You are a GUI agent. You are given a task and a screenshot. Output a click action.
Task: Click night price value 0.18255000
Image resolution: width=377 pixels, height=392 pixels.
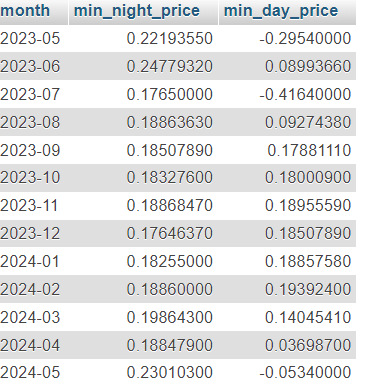[170, 261]
